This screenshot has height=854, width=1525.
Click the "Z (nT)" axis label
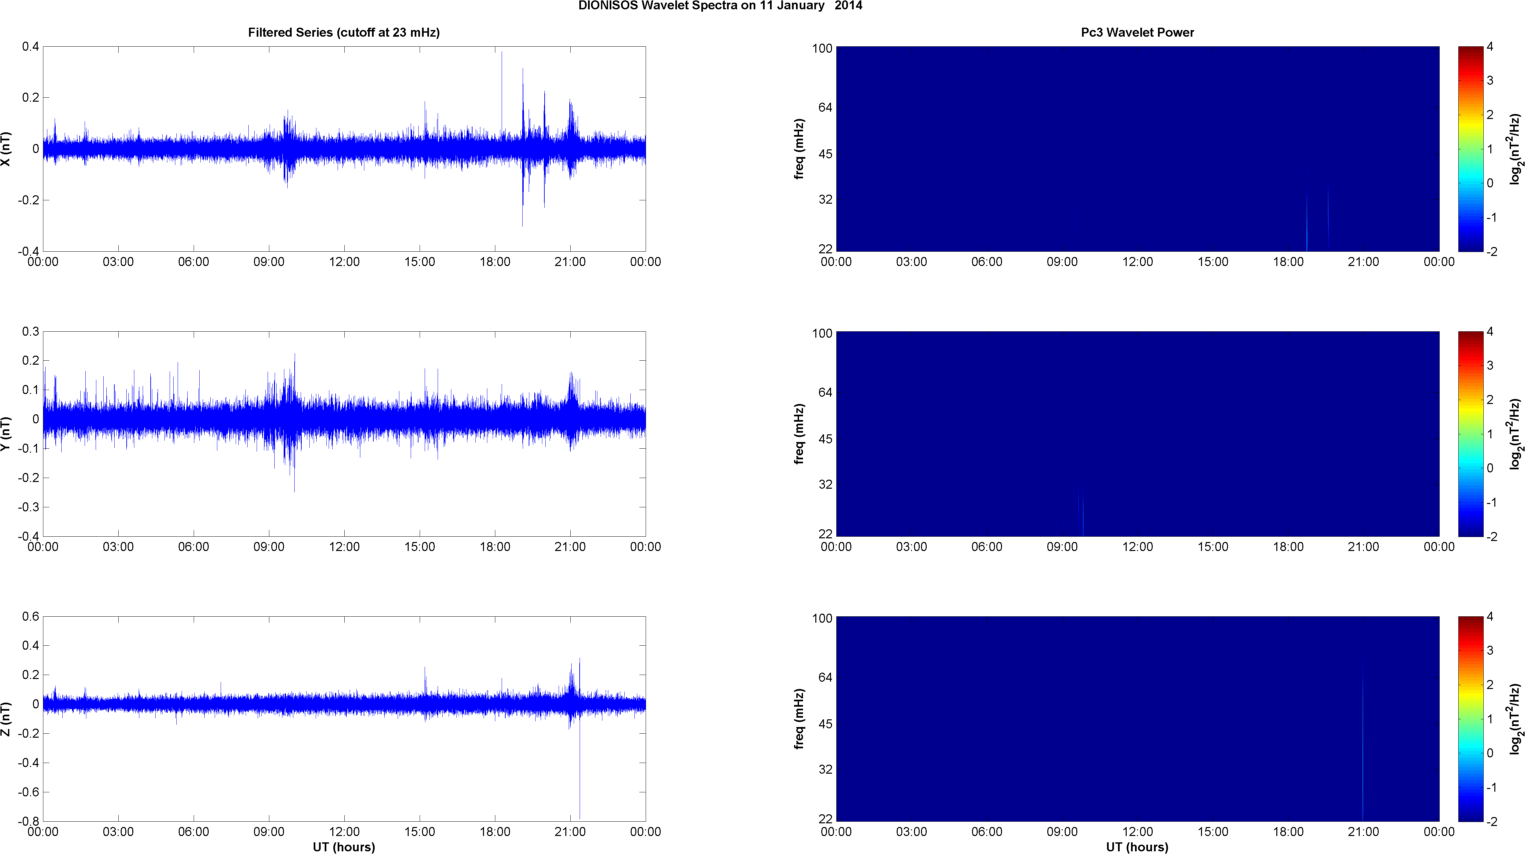6,719
